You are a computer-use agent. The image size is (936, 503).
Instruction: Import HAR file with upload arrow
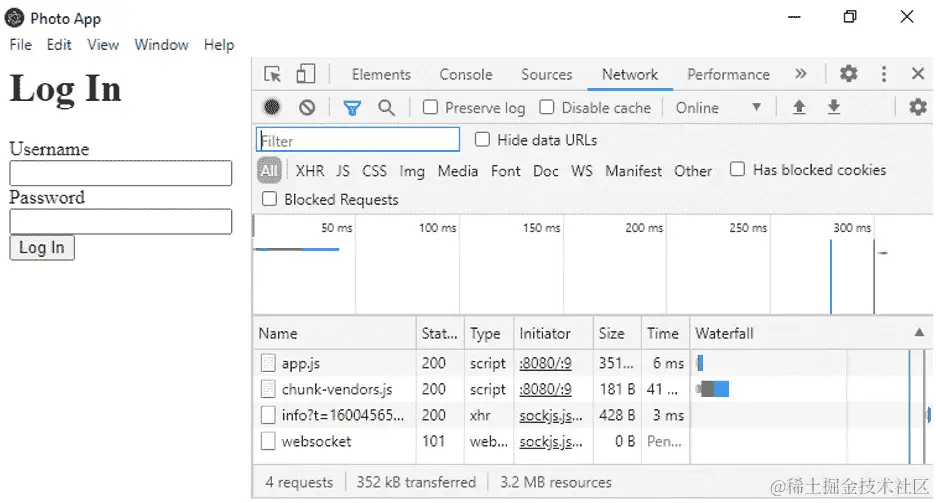point(799,107)
